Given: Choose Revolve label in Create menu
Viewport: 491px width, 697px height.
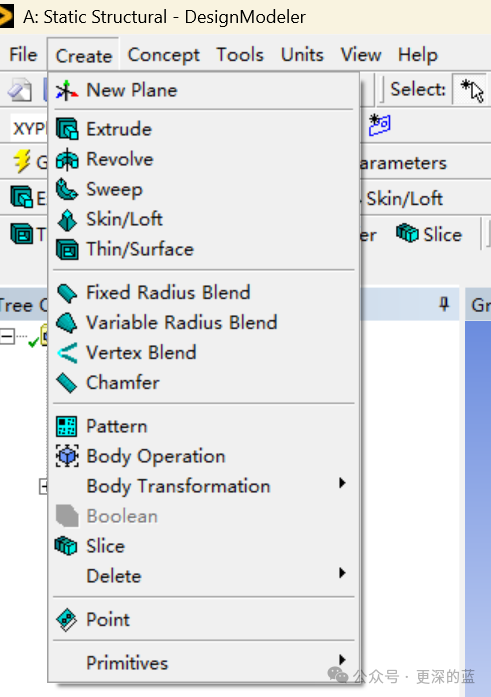Looking at the screenshot, I should point(120,159).
